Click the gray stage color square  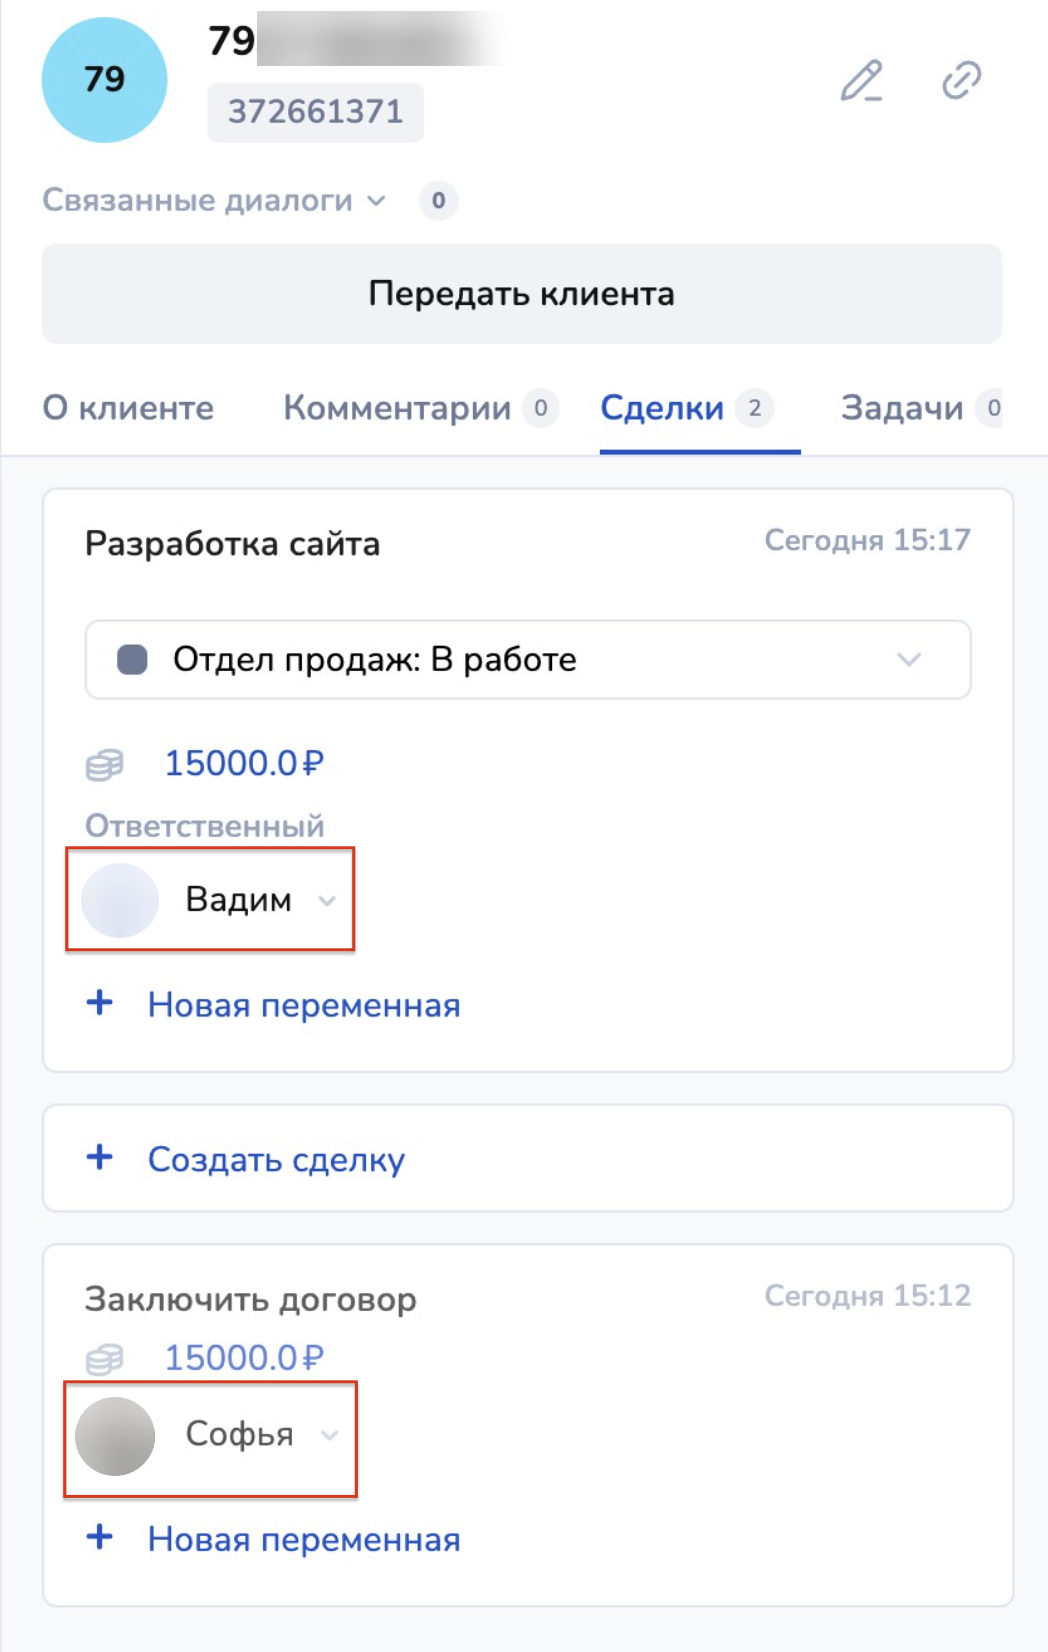pos(132,660)
